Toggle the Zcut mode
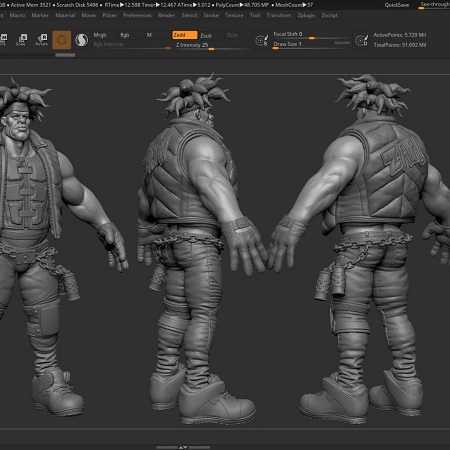The image size is (450, 450). pyautogui.click(x=232, y=35)
